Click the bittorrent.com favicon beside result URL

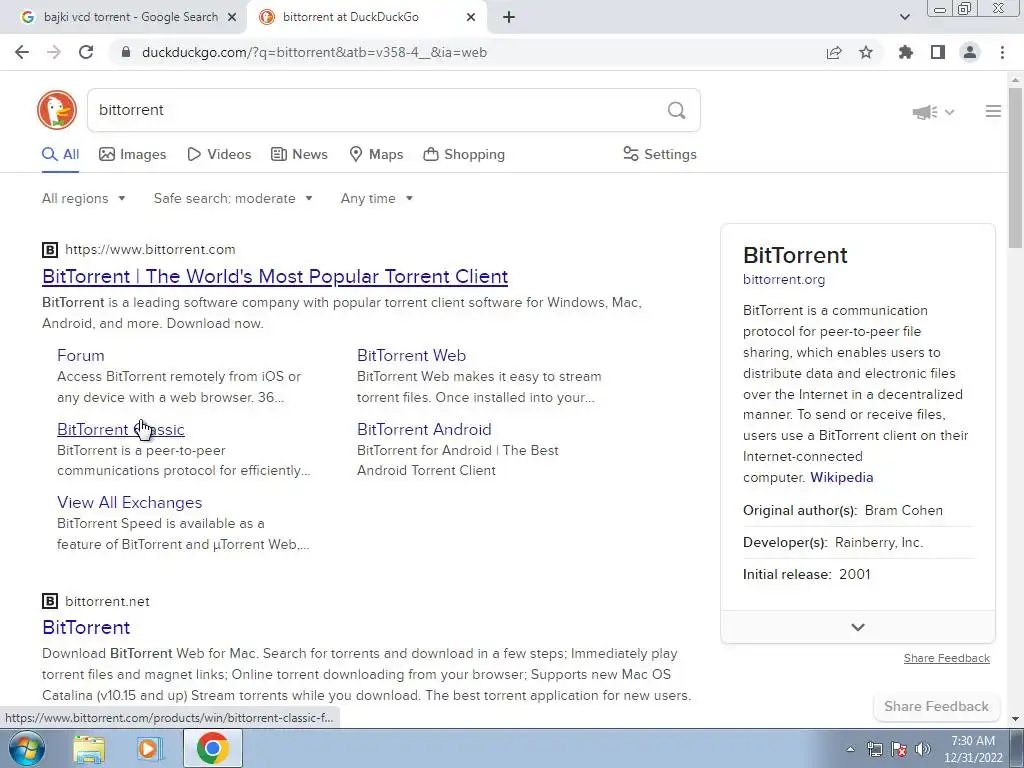pyautogui.click(x=50, y=249)
